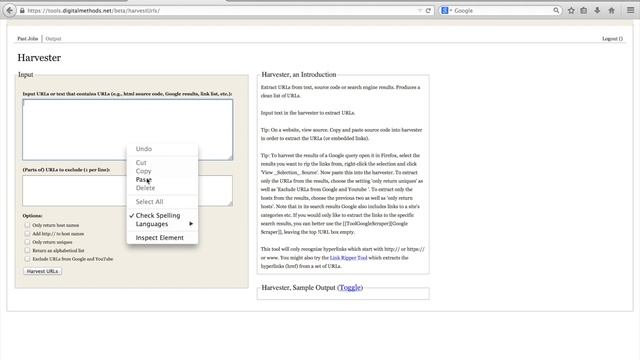Screen dimensions: 640x360
Task: Click the resize grip of input text area
Action: 230,158
